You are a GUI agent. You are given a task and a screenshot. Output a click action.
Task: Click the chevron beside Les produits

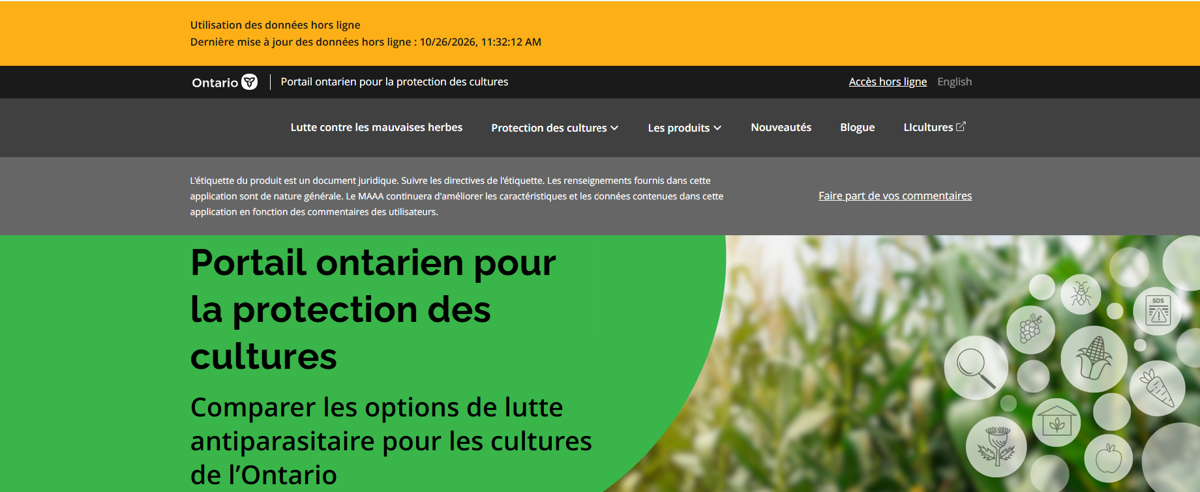tap(717, 128)
